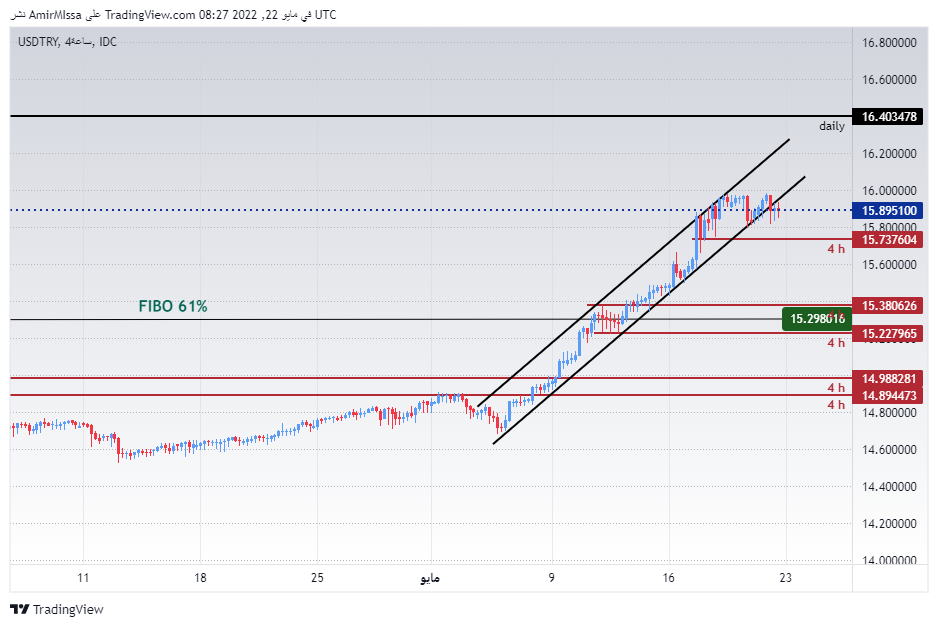This screenshot has width=938, height=627.
Task: Click the date label 23 on time axis
Action: [785, 578]
